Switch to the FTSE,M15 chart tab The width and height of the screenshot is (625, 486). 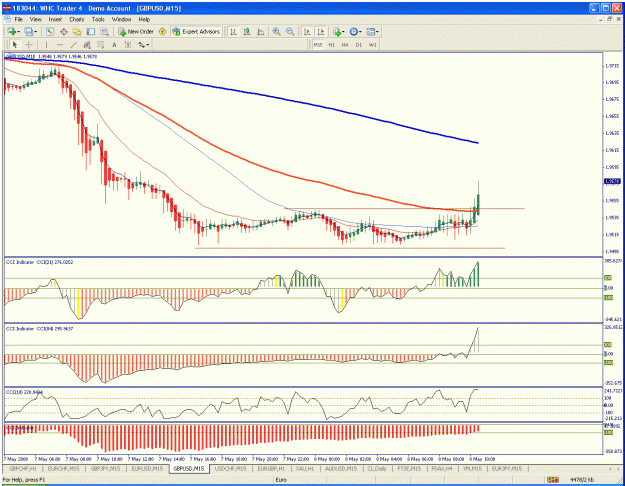pos(409,469)
